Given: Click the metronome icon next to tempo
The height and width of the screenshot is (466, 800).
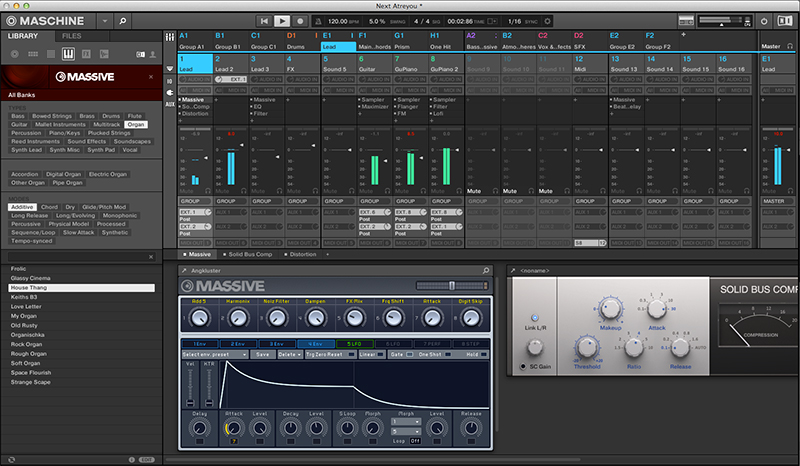Looking at the screenshot, I should pos(318,20).
